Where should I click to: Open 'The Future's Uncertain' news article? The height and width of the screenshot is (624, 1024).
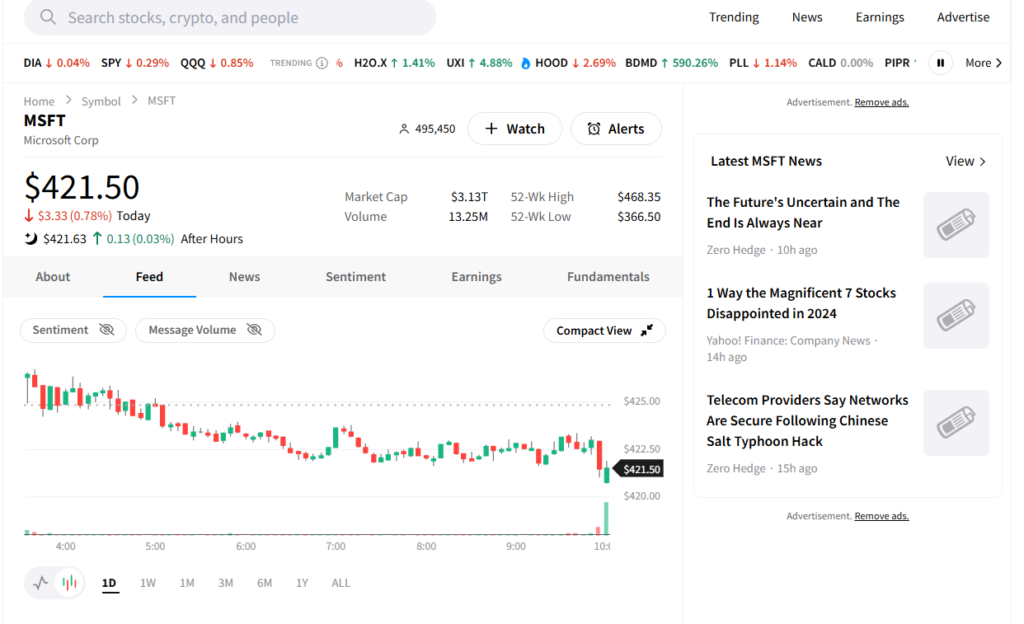click(803, 212)
